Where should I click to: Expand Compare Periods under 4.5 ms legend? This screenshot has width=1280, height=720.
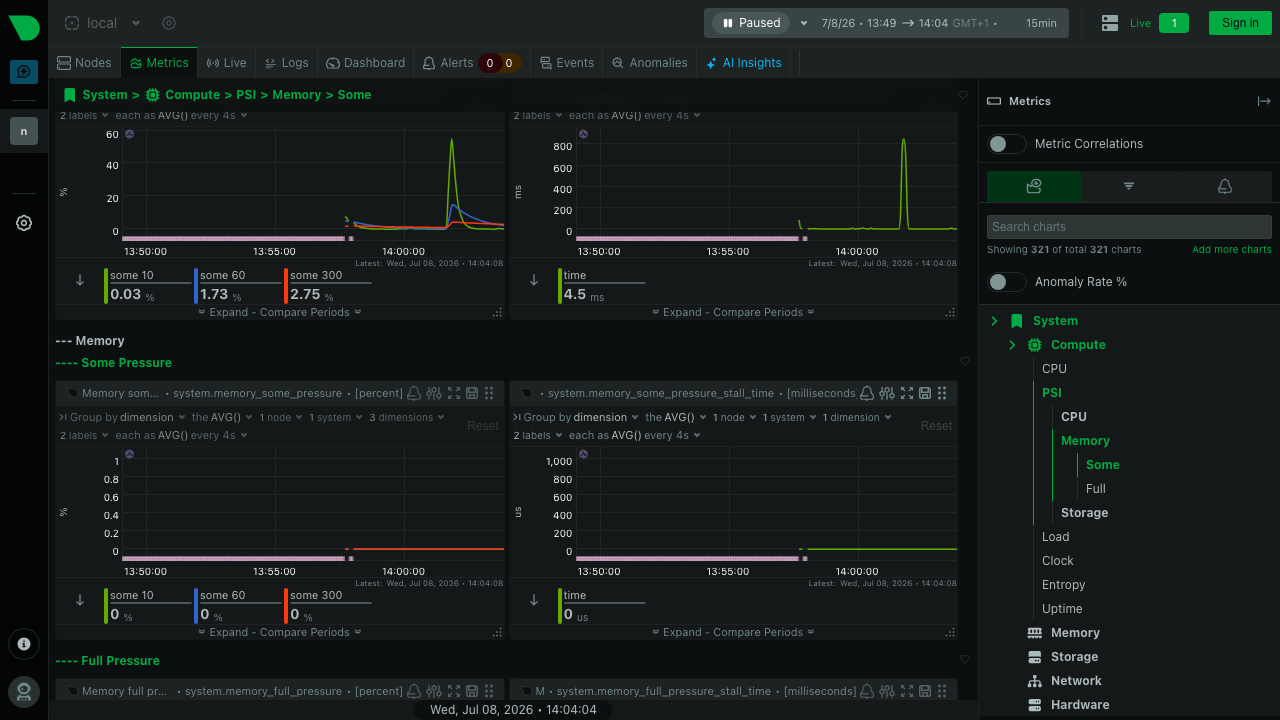coord(734,312)
